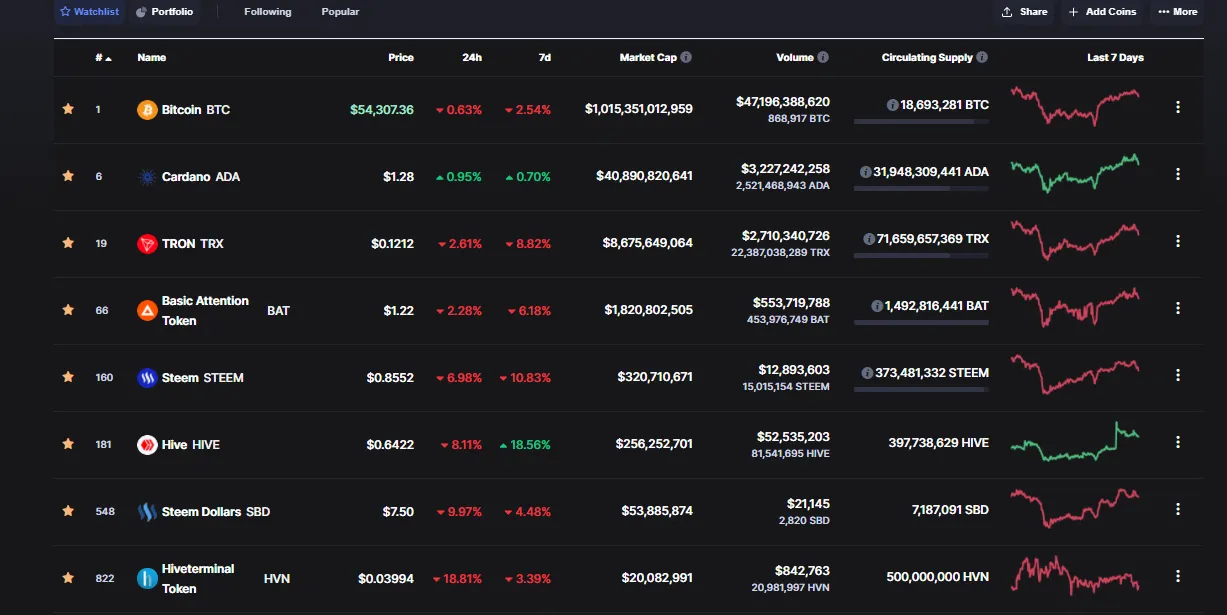This screenshot has height=615, width=1227.
Task: Click info icon beside TRON supply
Action: [x=869, y=239]
